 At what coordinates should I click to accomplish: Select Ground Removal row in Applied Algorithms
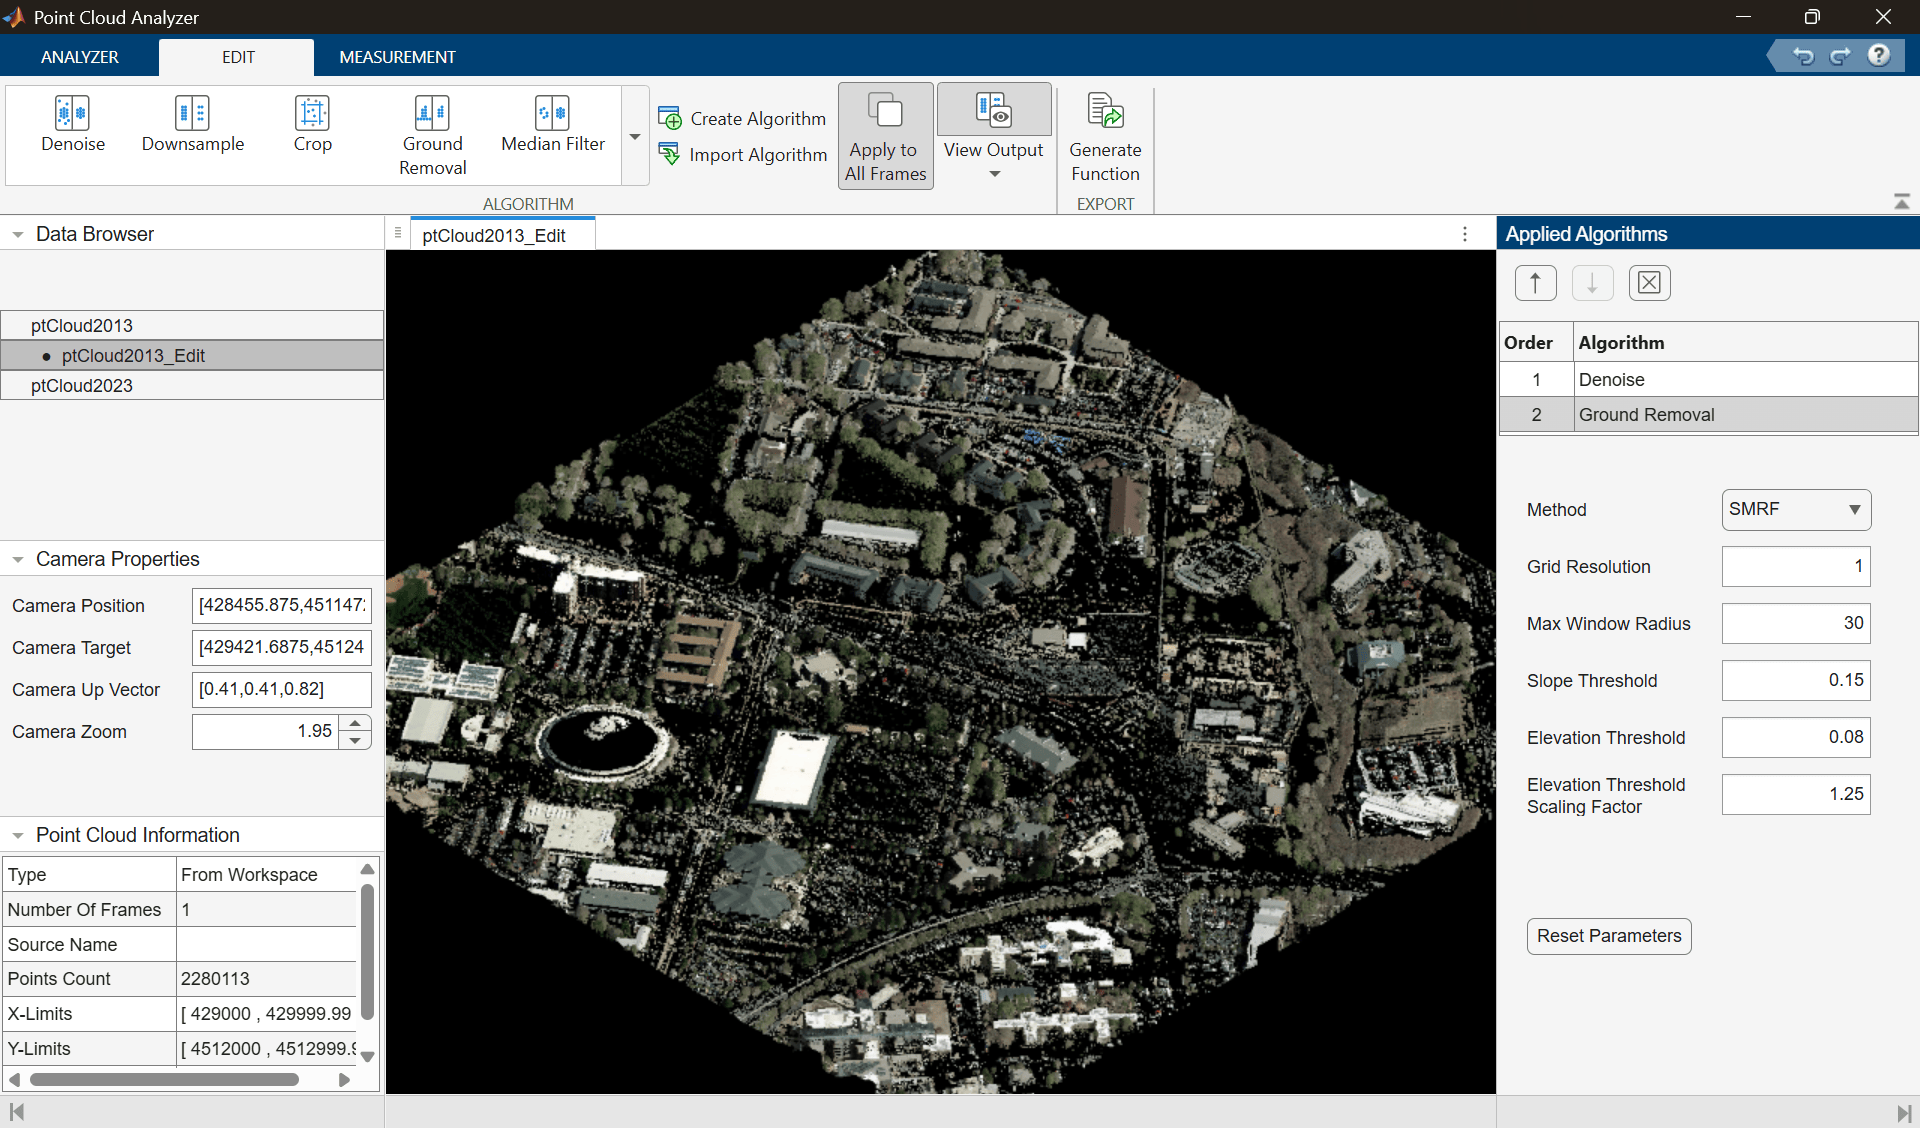pos(1708,414)
